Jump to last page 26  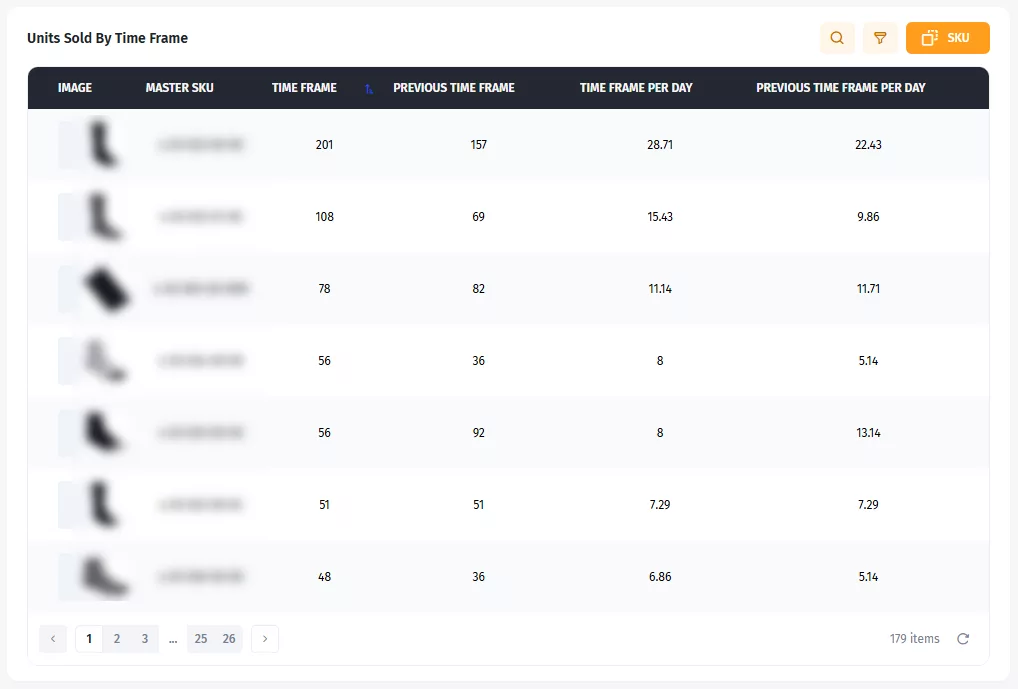click(x=229, y=639)
